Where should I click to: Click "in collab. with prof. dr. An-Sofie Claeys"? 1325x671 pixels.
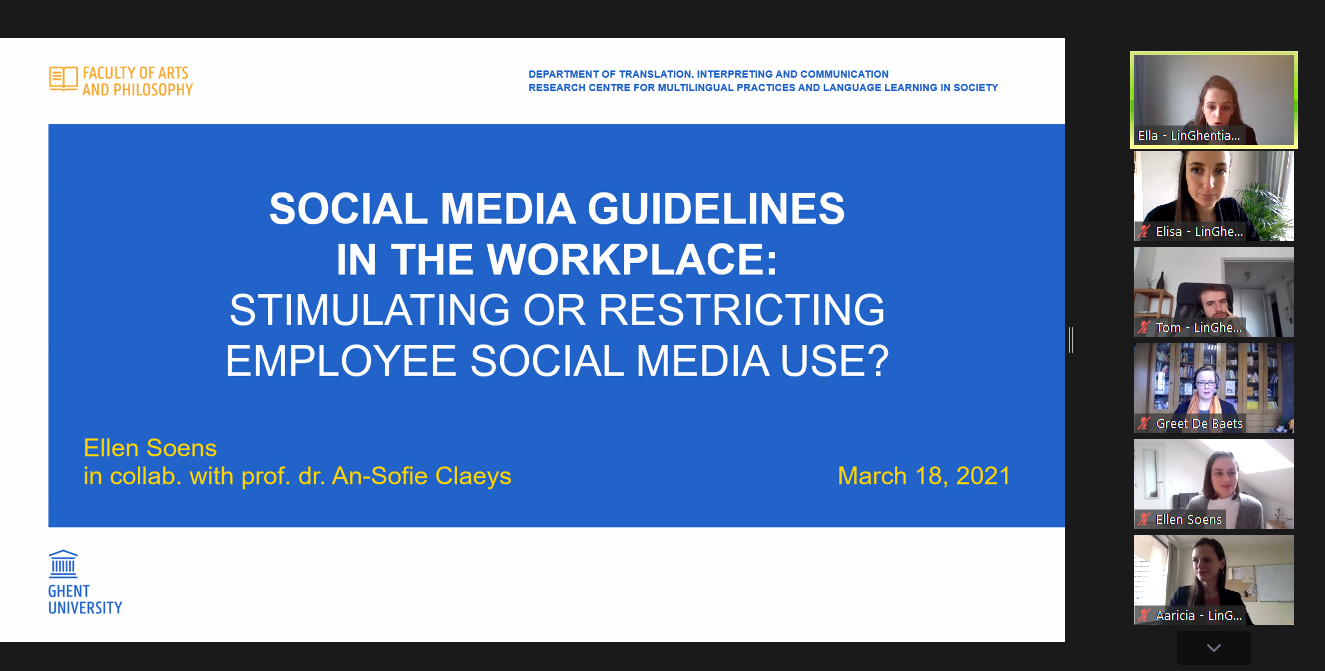tap(297, 476)
